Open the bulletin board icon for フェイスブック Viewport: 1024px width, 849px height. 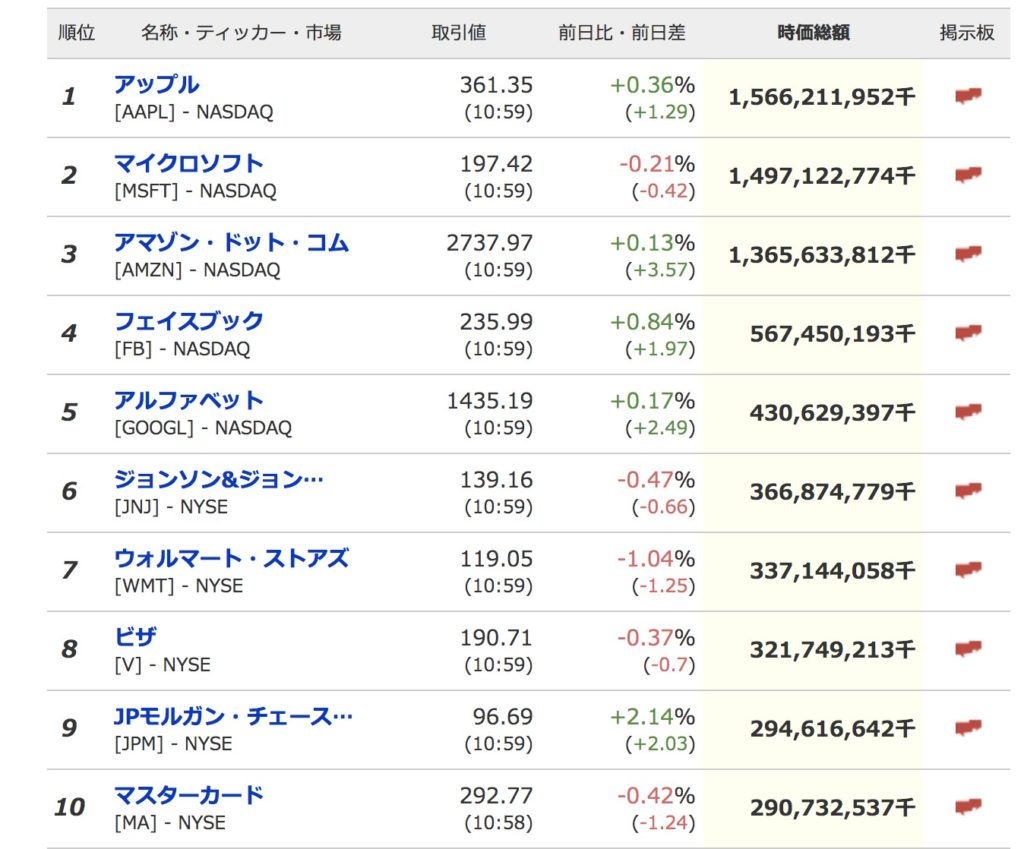tap(968, 333)
